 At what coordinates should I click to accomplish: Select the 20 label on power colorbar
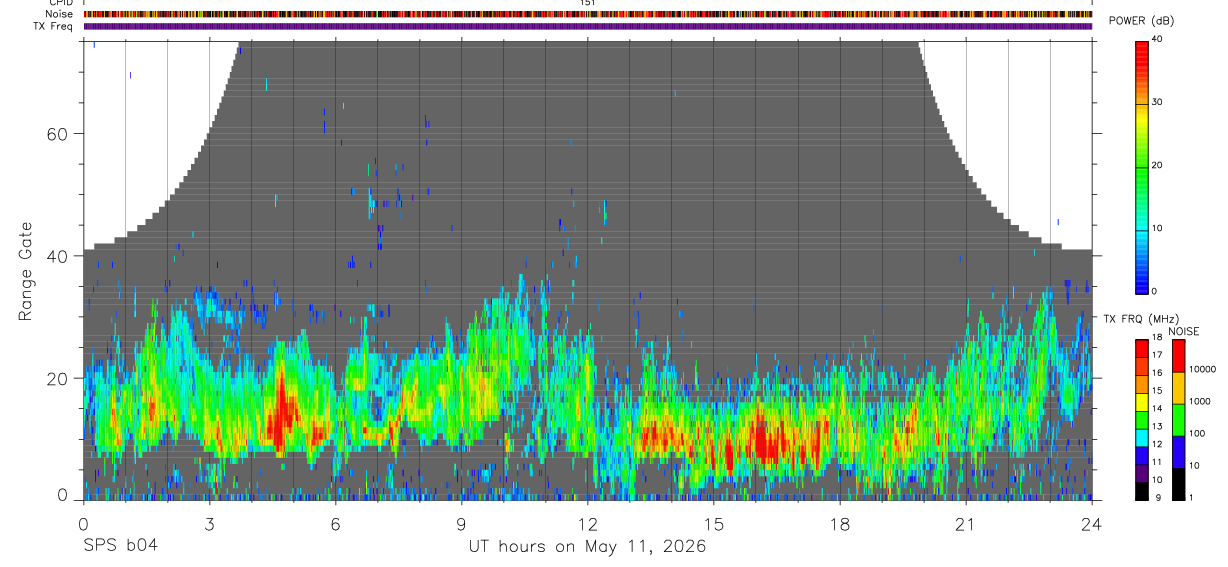click(x=1158, y=165)
